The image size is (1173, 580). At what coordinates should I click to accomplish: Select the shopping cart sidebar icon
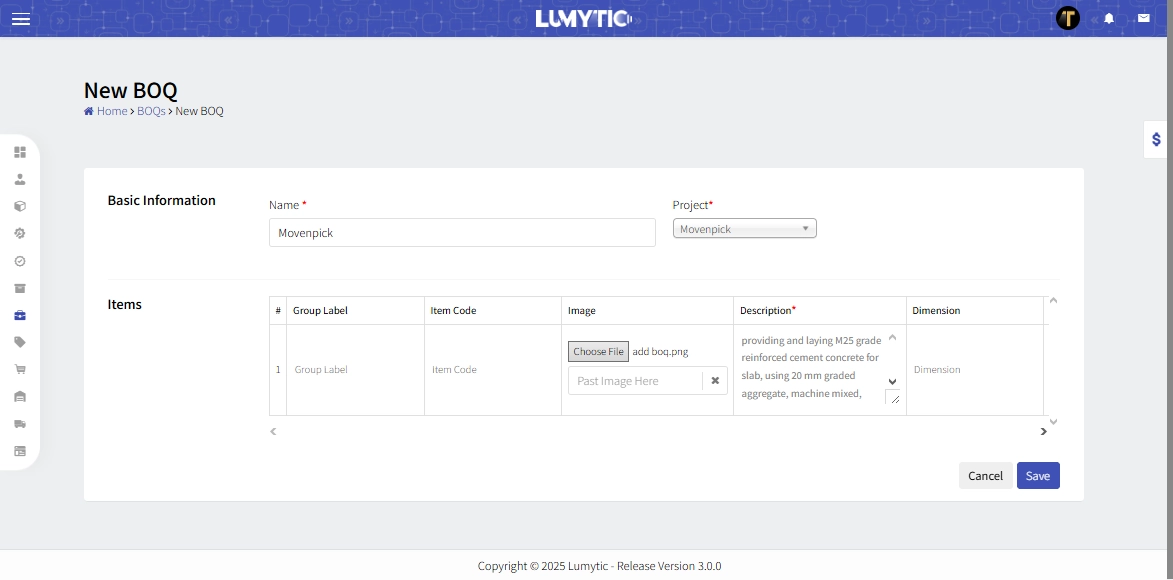[20, 369]
